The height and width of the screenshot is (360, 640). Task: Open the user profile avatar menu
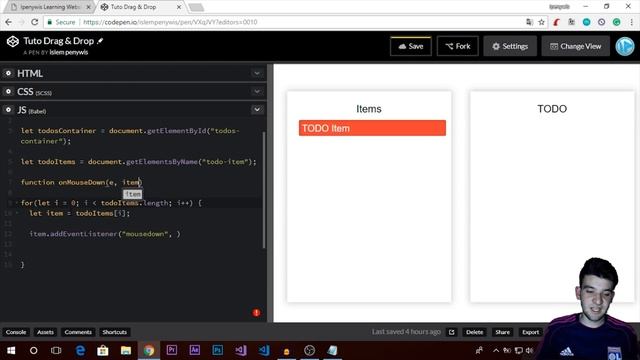coord(624,46)
